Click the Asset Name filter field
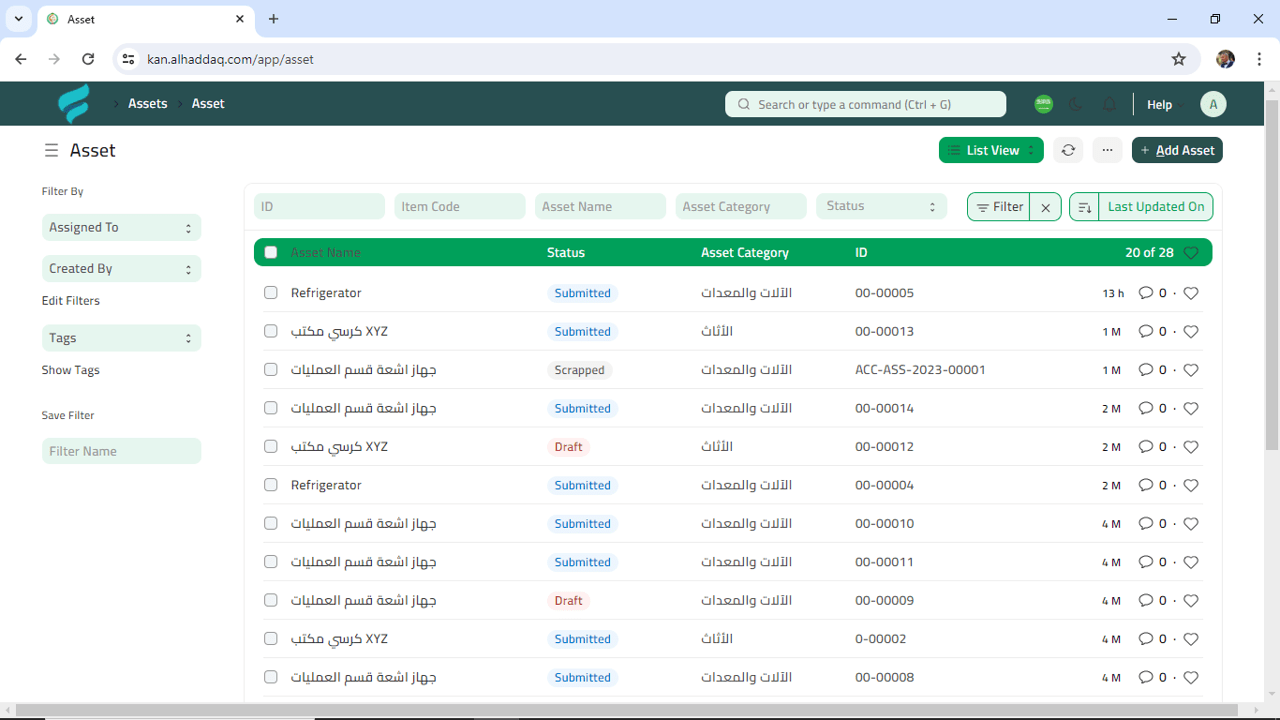This screenshot has height=720, width=1280. point(600,206)
